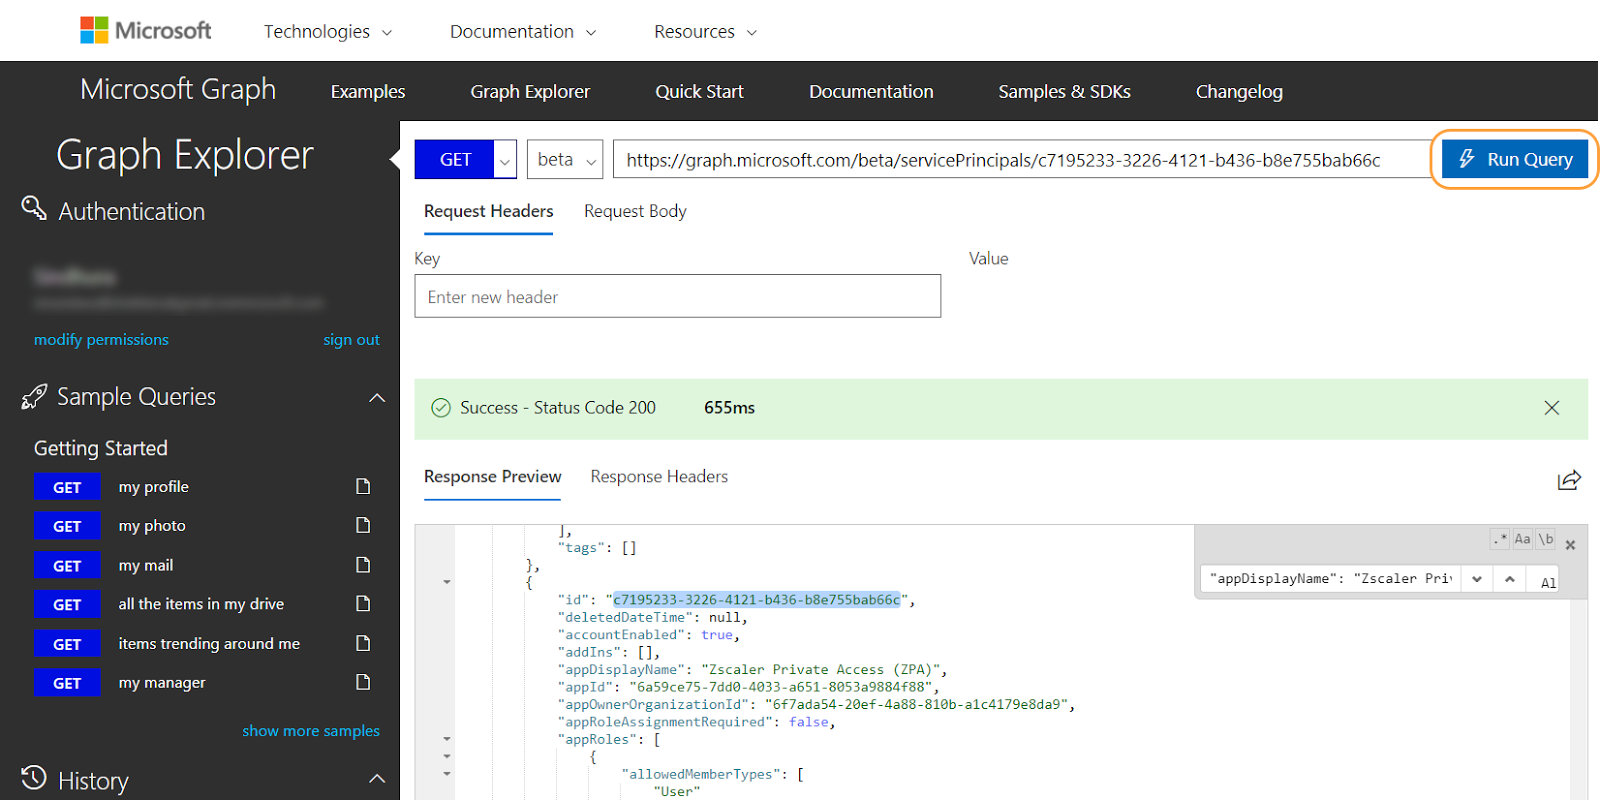Click the History clock icon
The height and width of the screenshot is (800, 1600).
[34, 777]
